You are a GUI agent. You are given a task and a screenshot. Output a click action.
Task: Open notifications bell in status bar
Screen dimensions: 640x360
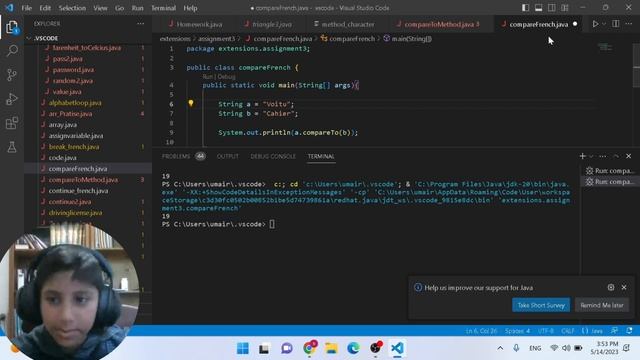tap(629, 331)
